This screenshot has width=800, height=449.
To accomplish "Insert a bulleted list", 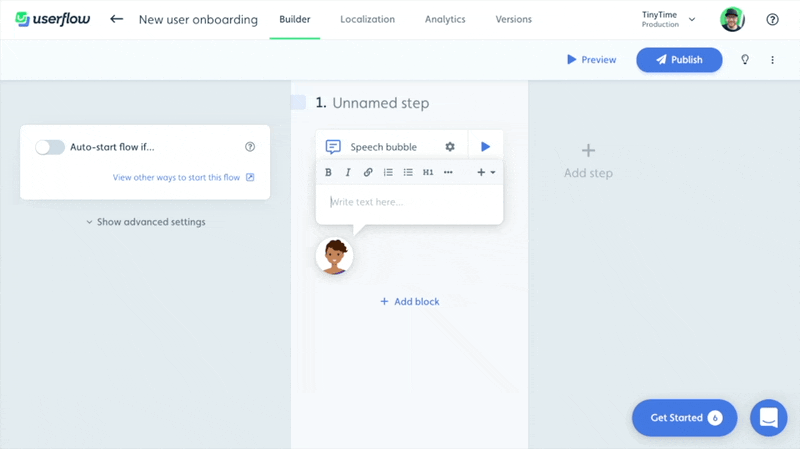I will coord(408,172).
